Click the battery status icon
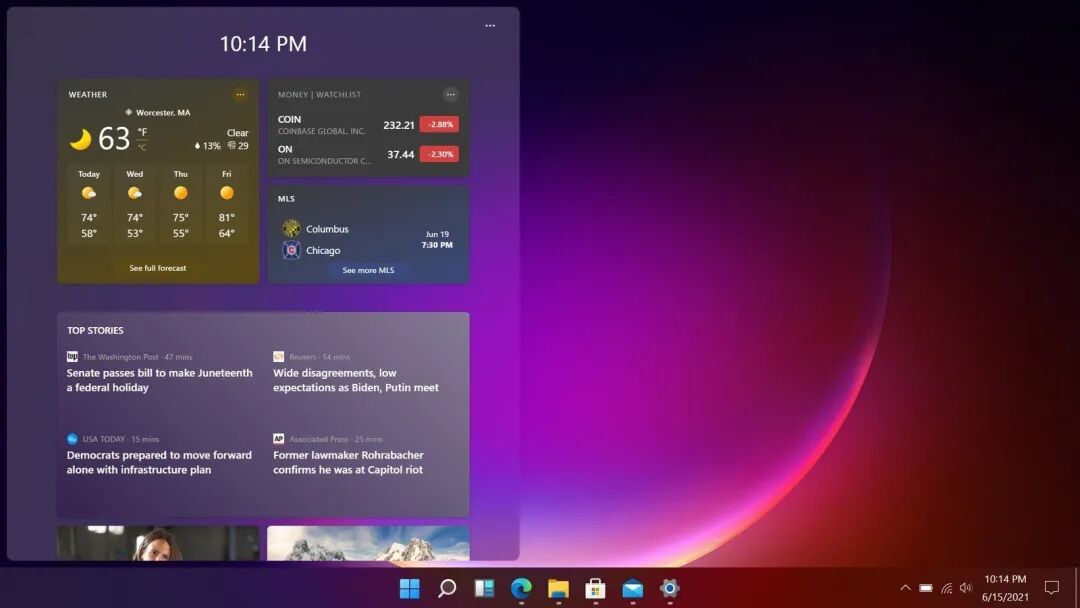The image size is (1080, 608). click(926, 588)
